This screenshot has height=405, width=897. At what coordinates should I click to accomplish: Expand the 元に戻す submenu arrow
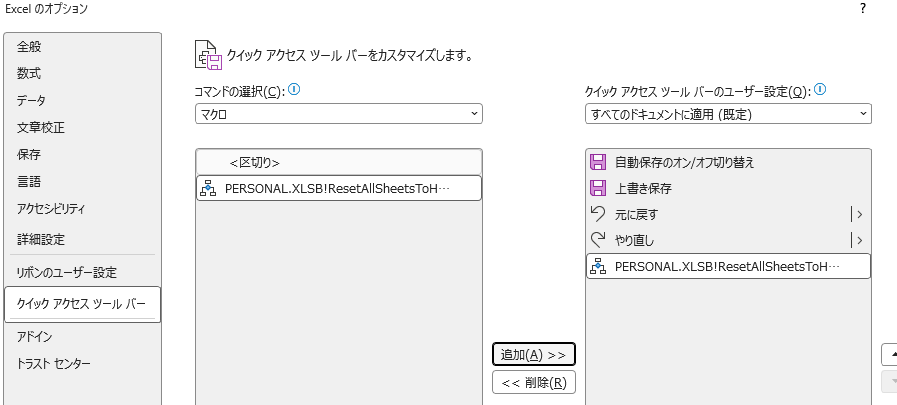click(856, 215)
